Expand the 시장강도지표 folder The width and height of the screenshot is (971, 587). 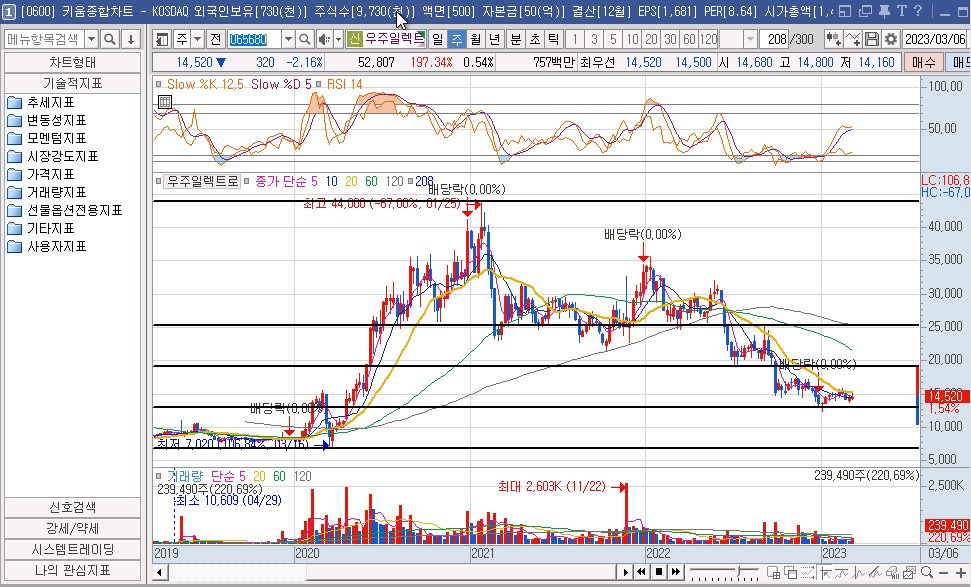coord(53,156)
